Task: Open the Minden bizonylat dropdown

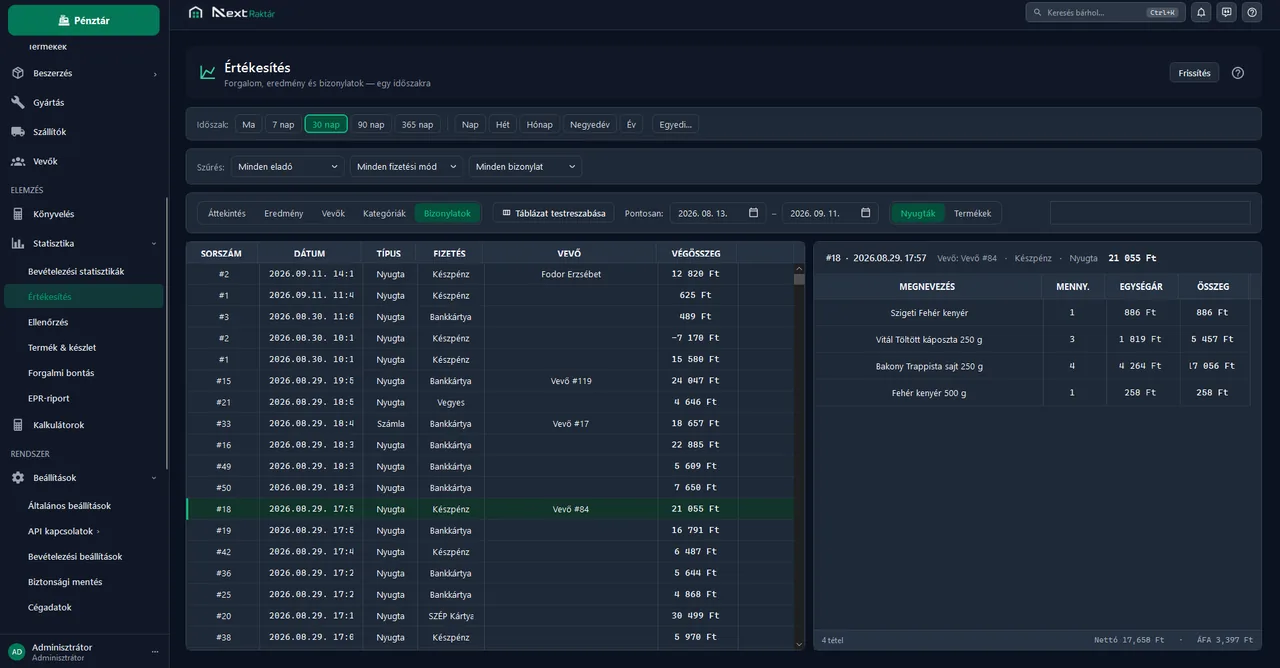Action: (x=525, y=167)
